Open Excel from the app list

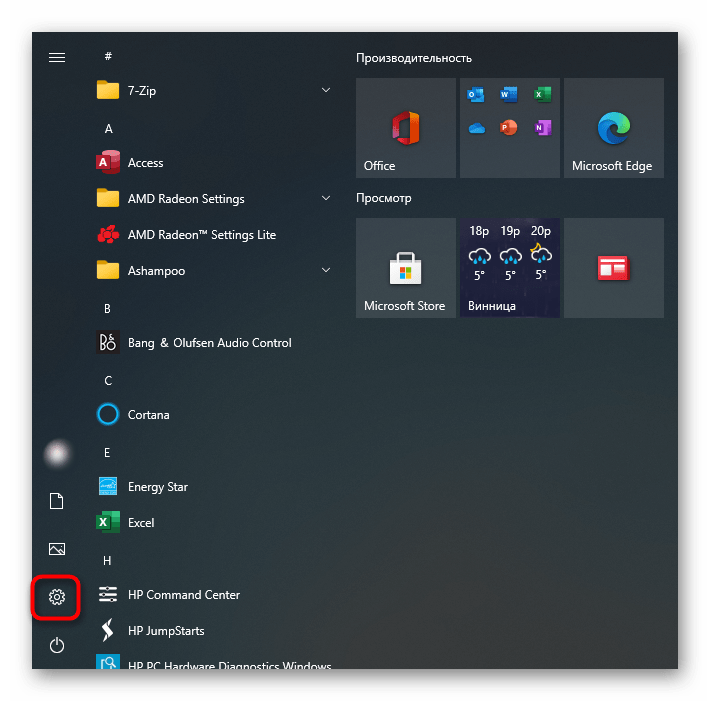click(x=213, y=523)
